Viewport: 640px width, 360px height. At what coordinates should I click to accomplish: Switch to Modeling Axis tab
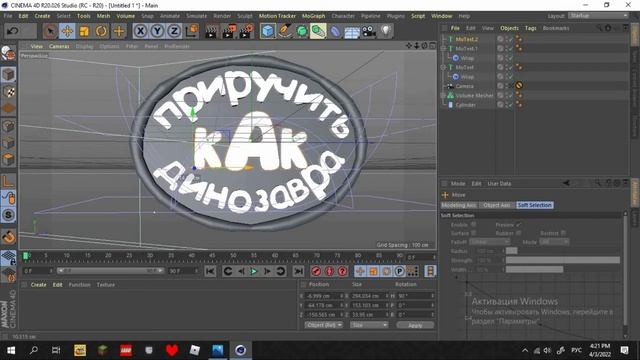coord(459,205)
